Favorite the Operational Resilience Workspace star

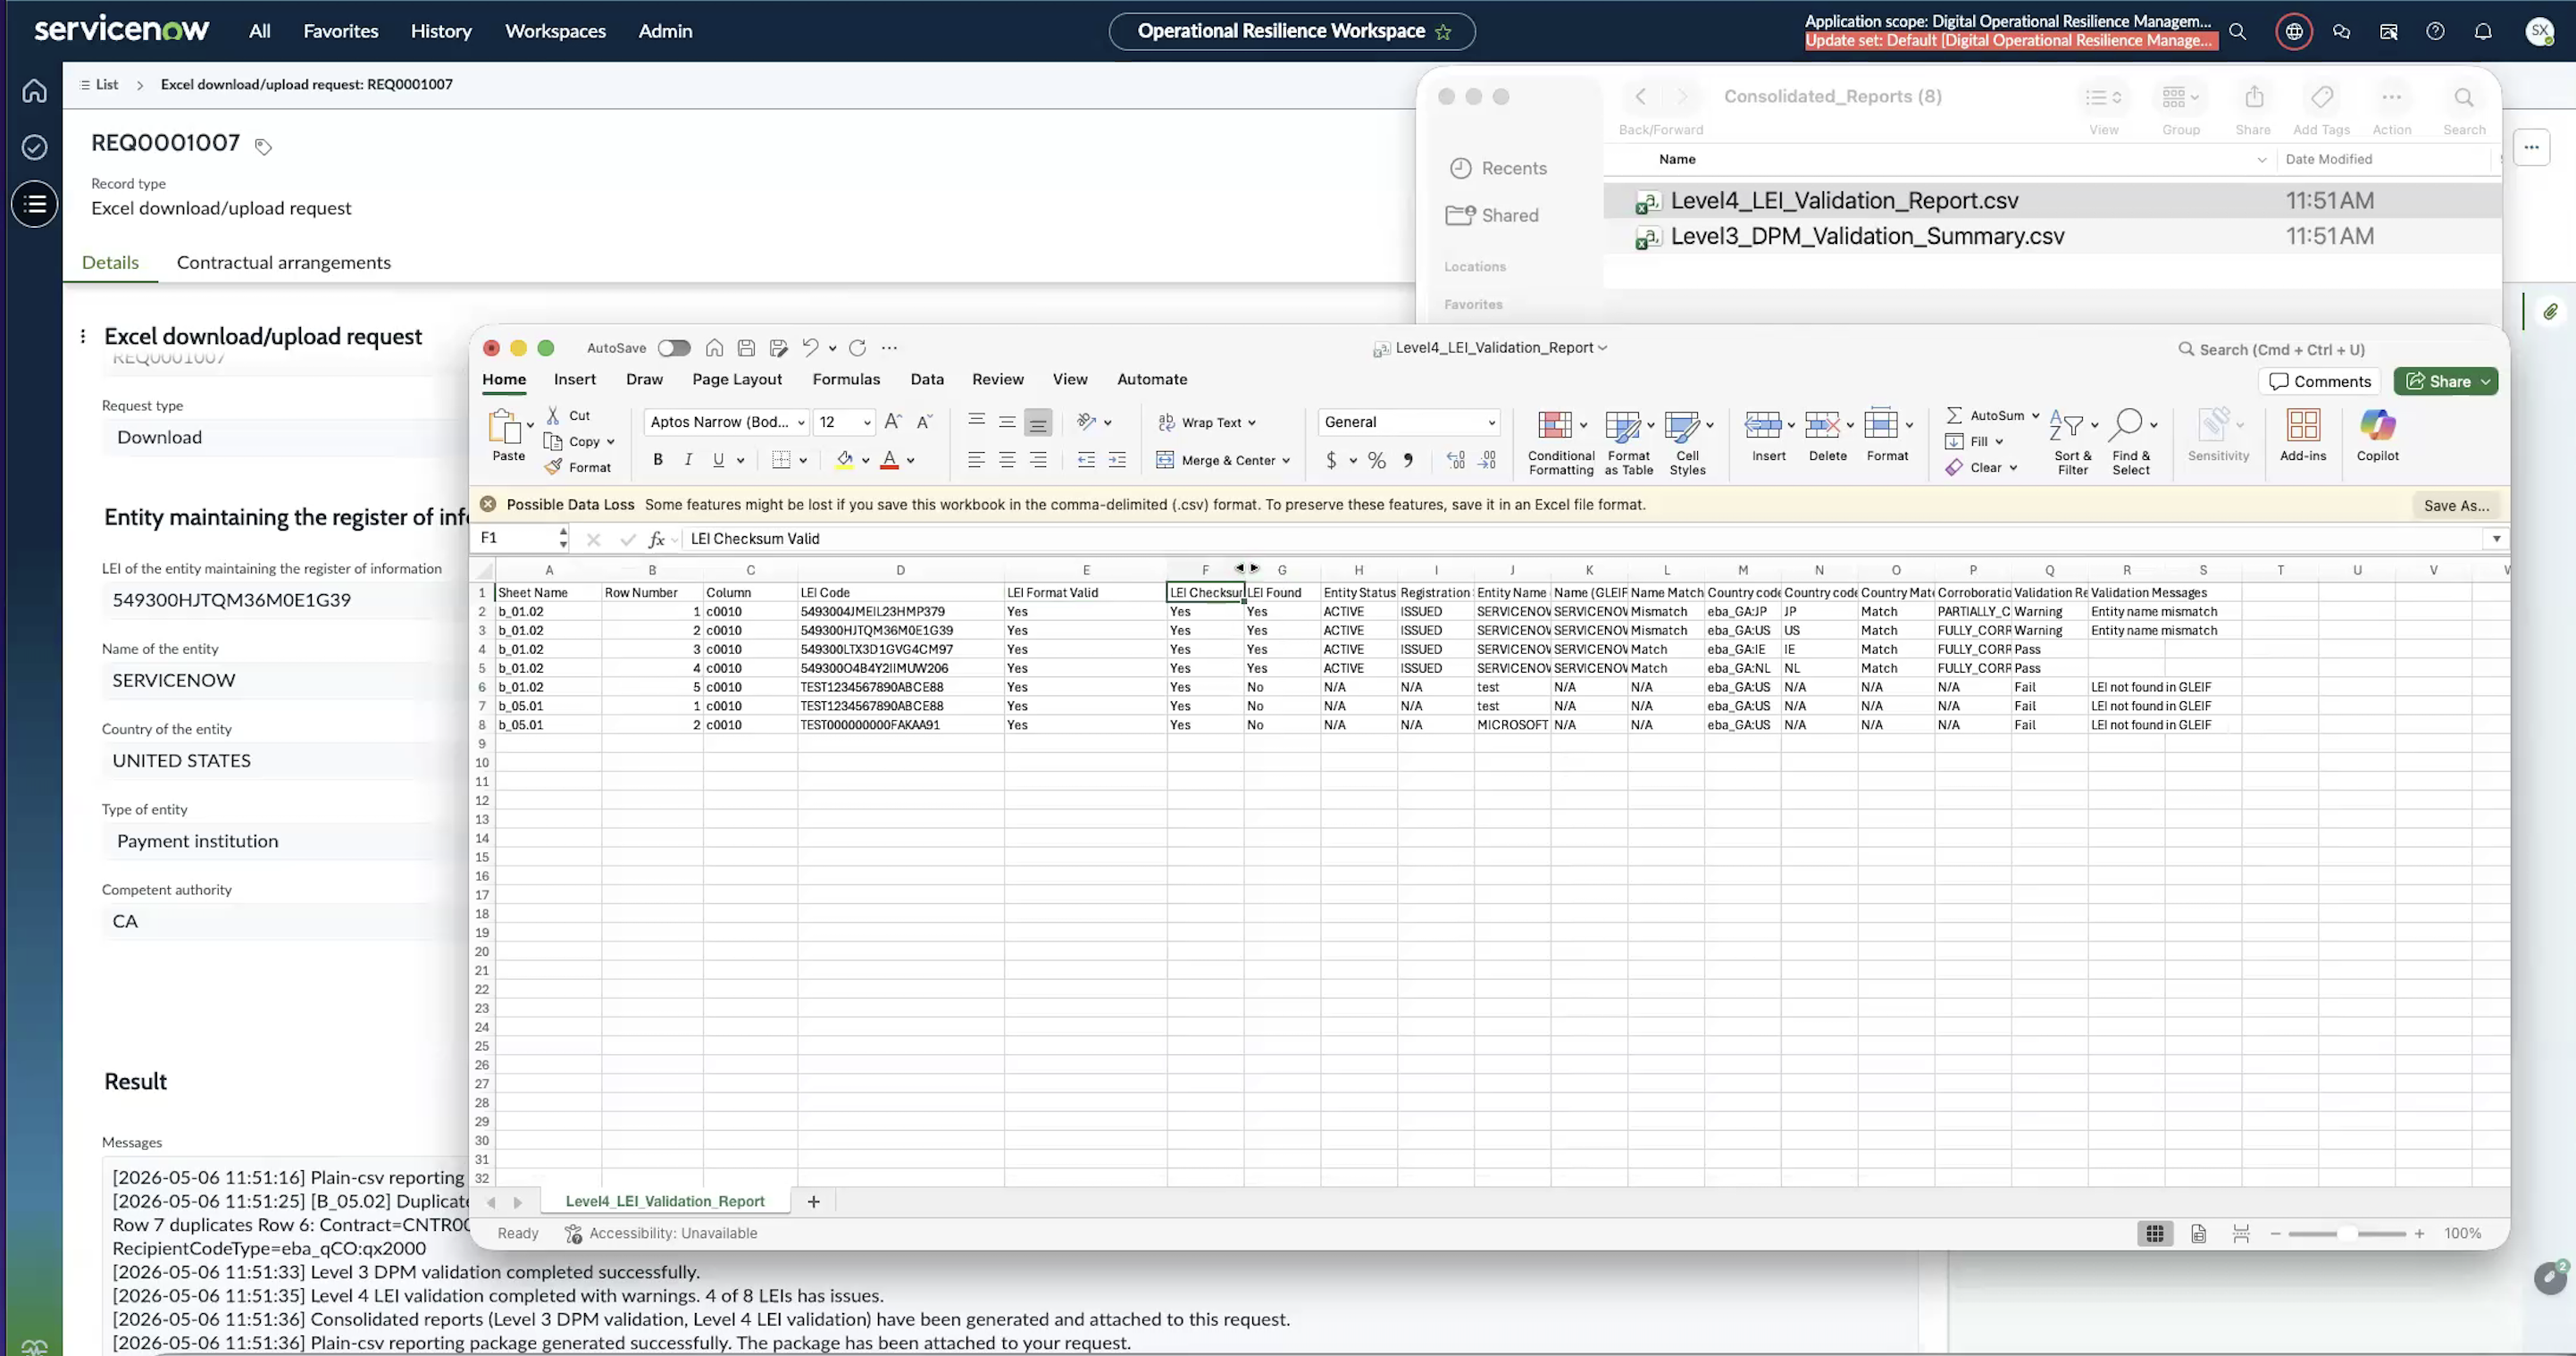click(1443, 31)
